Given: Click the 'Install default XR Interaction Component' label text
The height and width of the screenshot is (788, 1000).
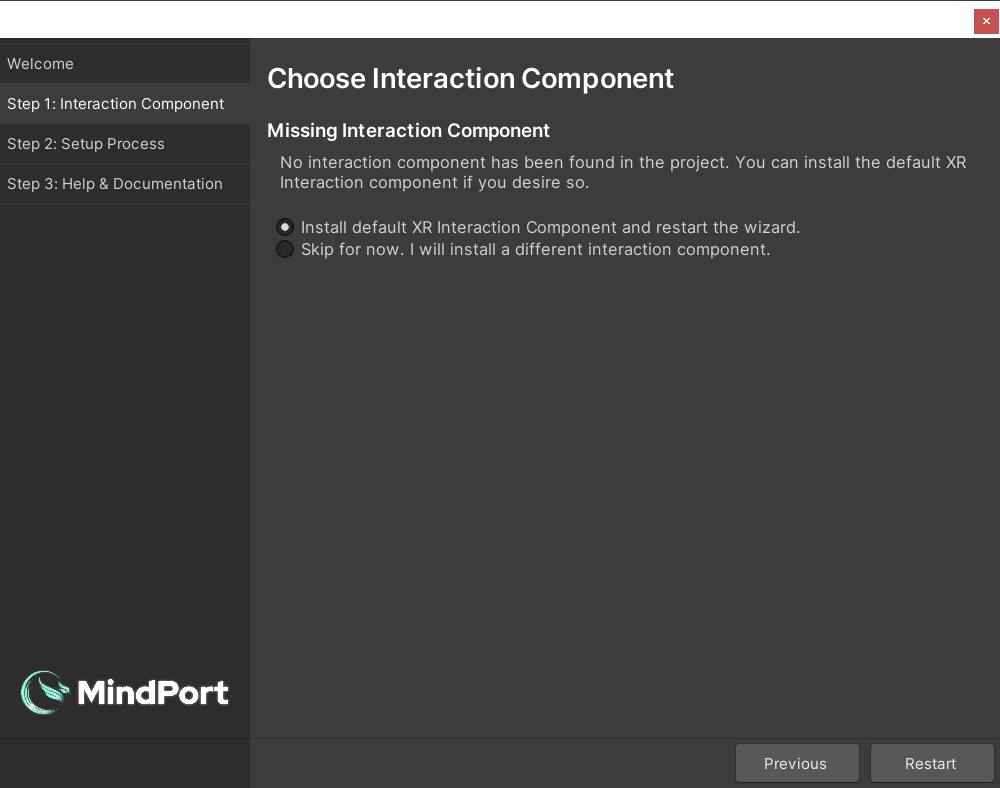Looking at the screenshot, I should 550,227.
